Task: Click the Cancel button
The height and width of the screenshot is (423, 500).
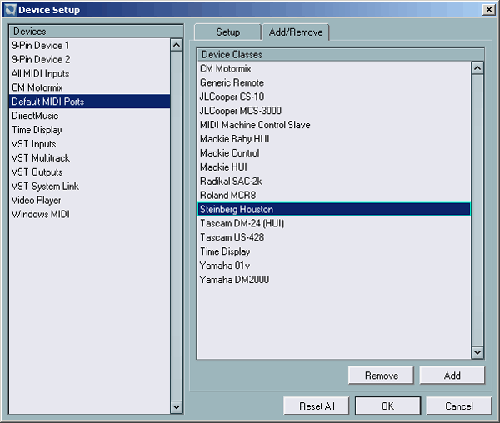Action: 459,406
